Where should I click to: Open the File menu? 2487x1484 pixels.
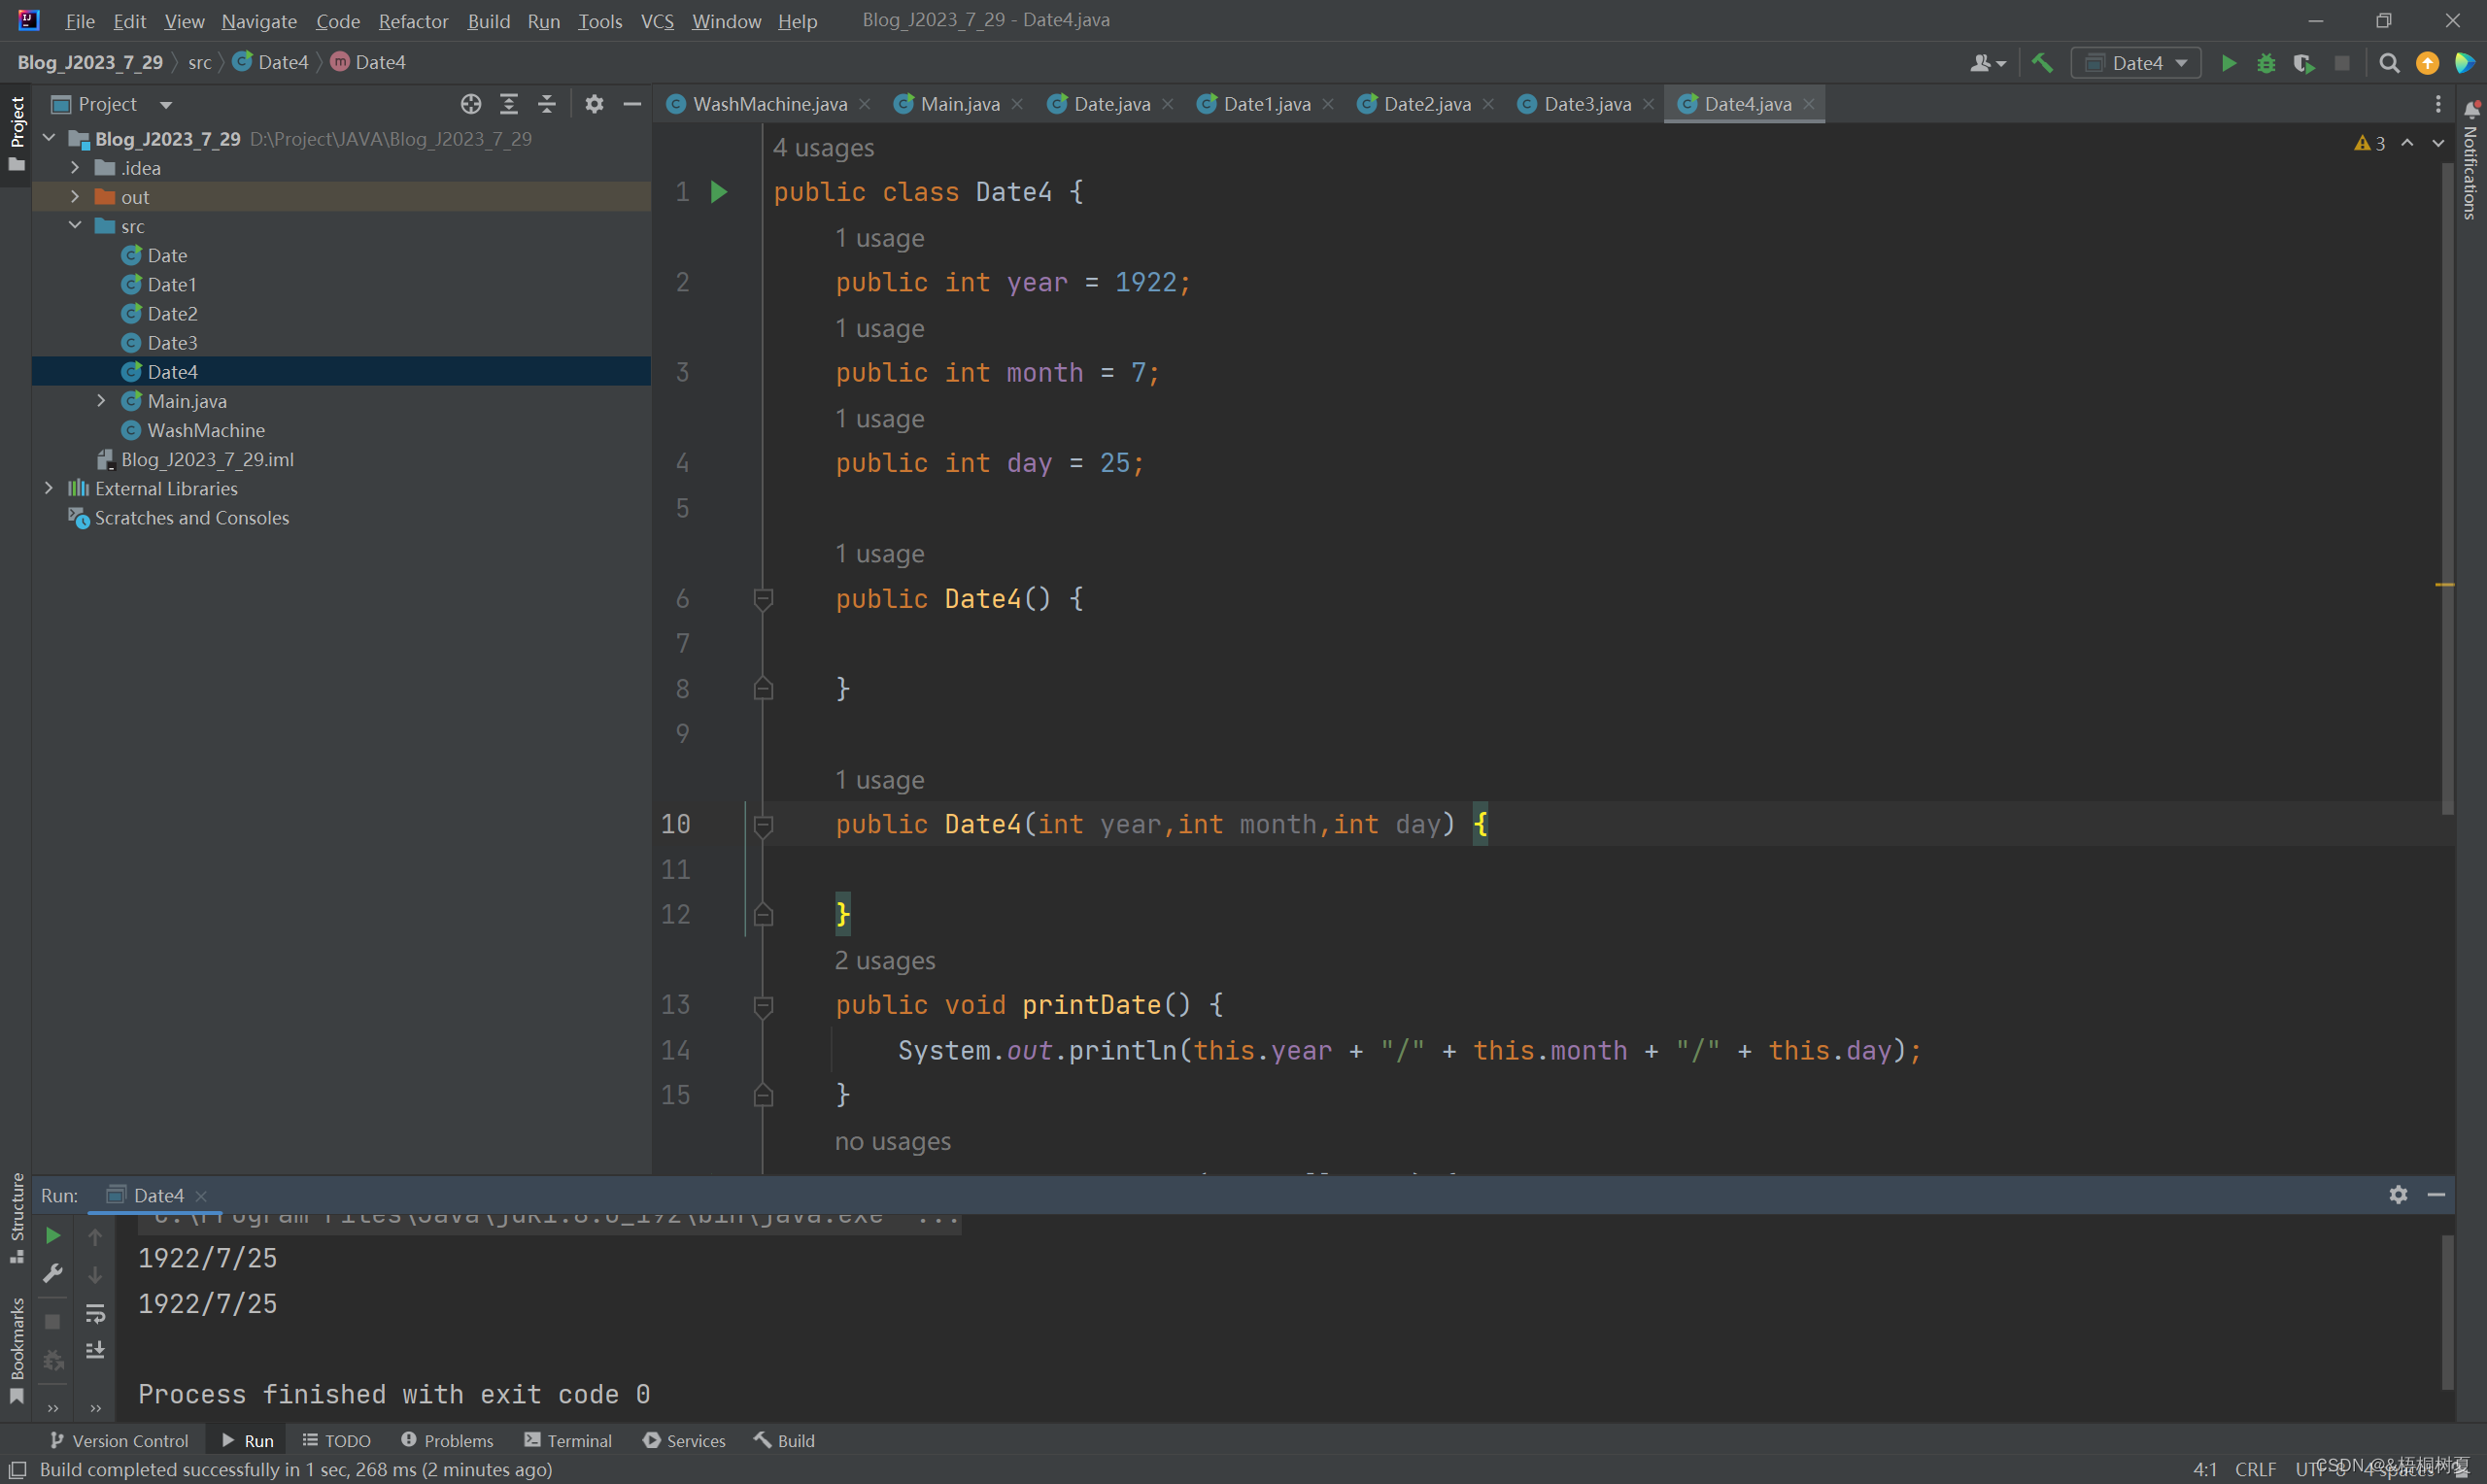click(80, 21)
